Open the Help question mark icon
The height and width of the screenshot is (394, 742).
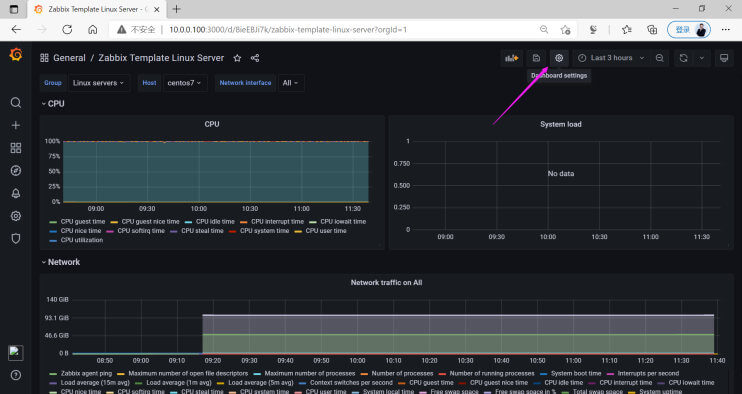click(x=16, y=375)
